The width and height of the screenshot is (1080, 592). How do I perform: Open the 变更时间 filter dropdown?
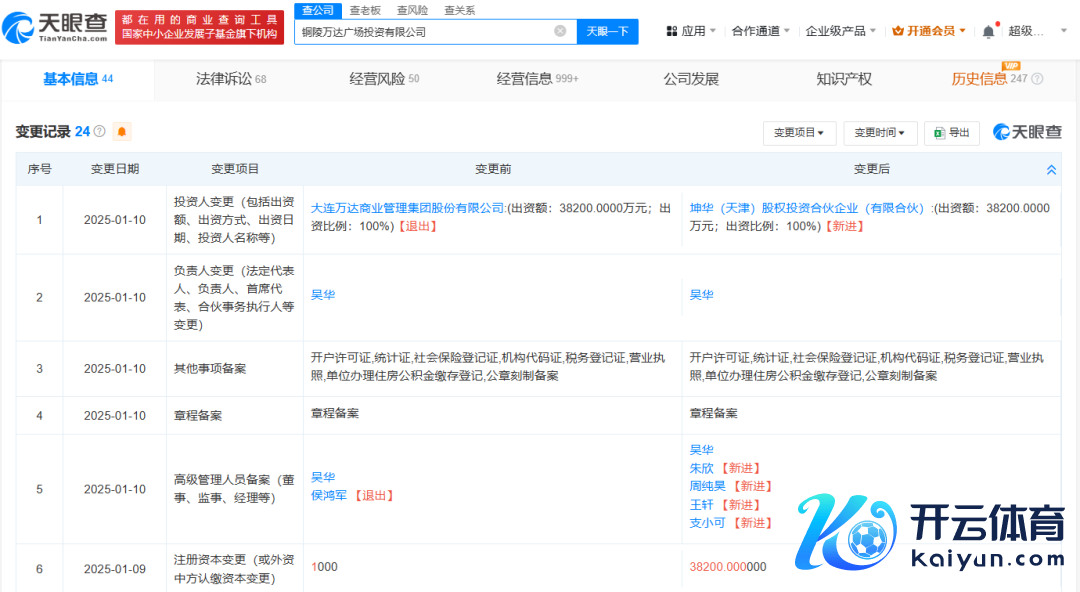pos(879,132)
